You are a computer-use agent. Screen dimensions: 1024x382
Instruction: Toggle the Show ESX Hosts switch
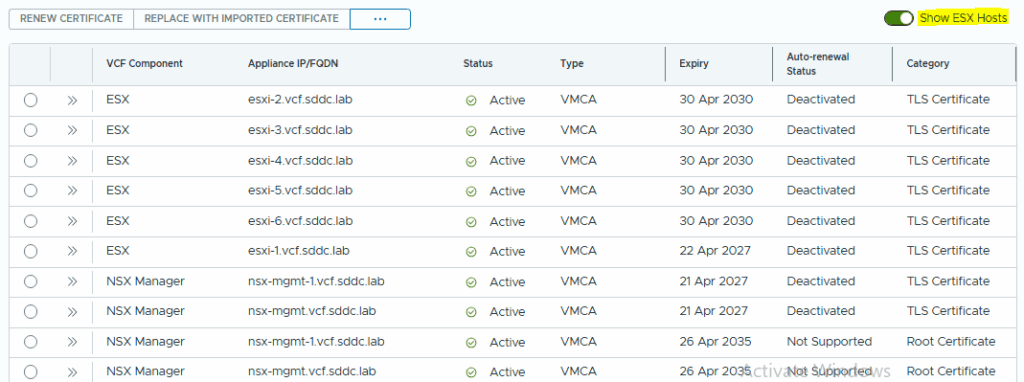899,18
